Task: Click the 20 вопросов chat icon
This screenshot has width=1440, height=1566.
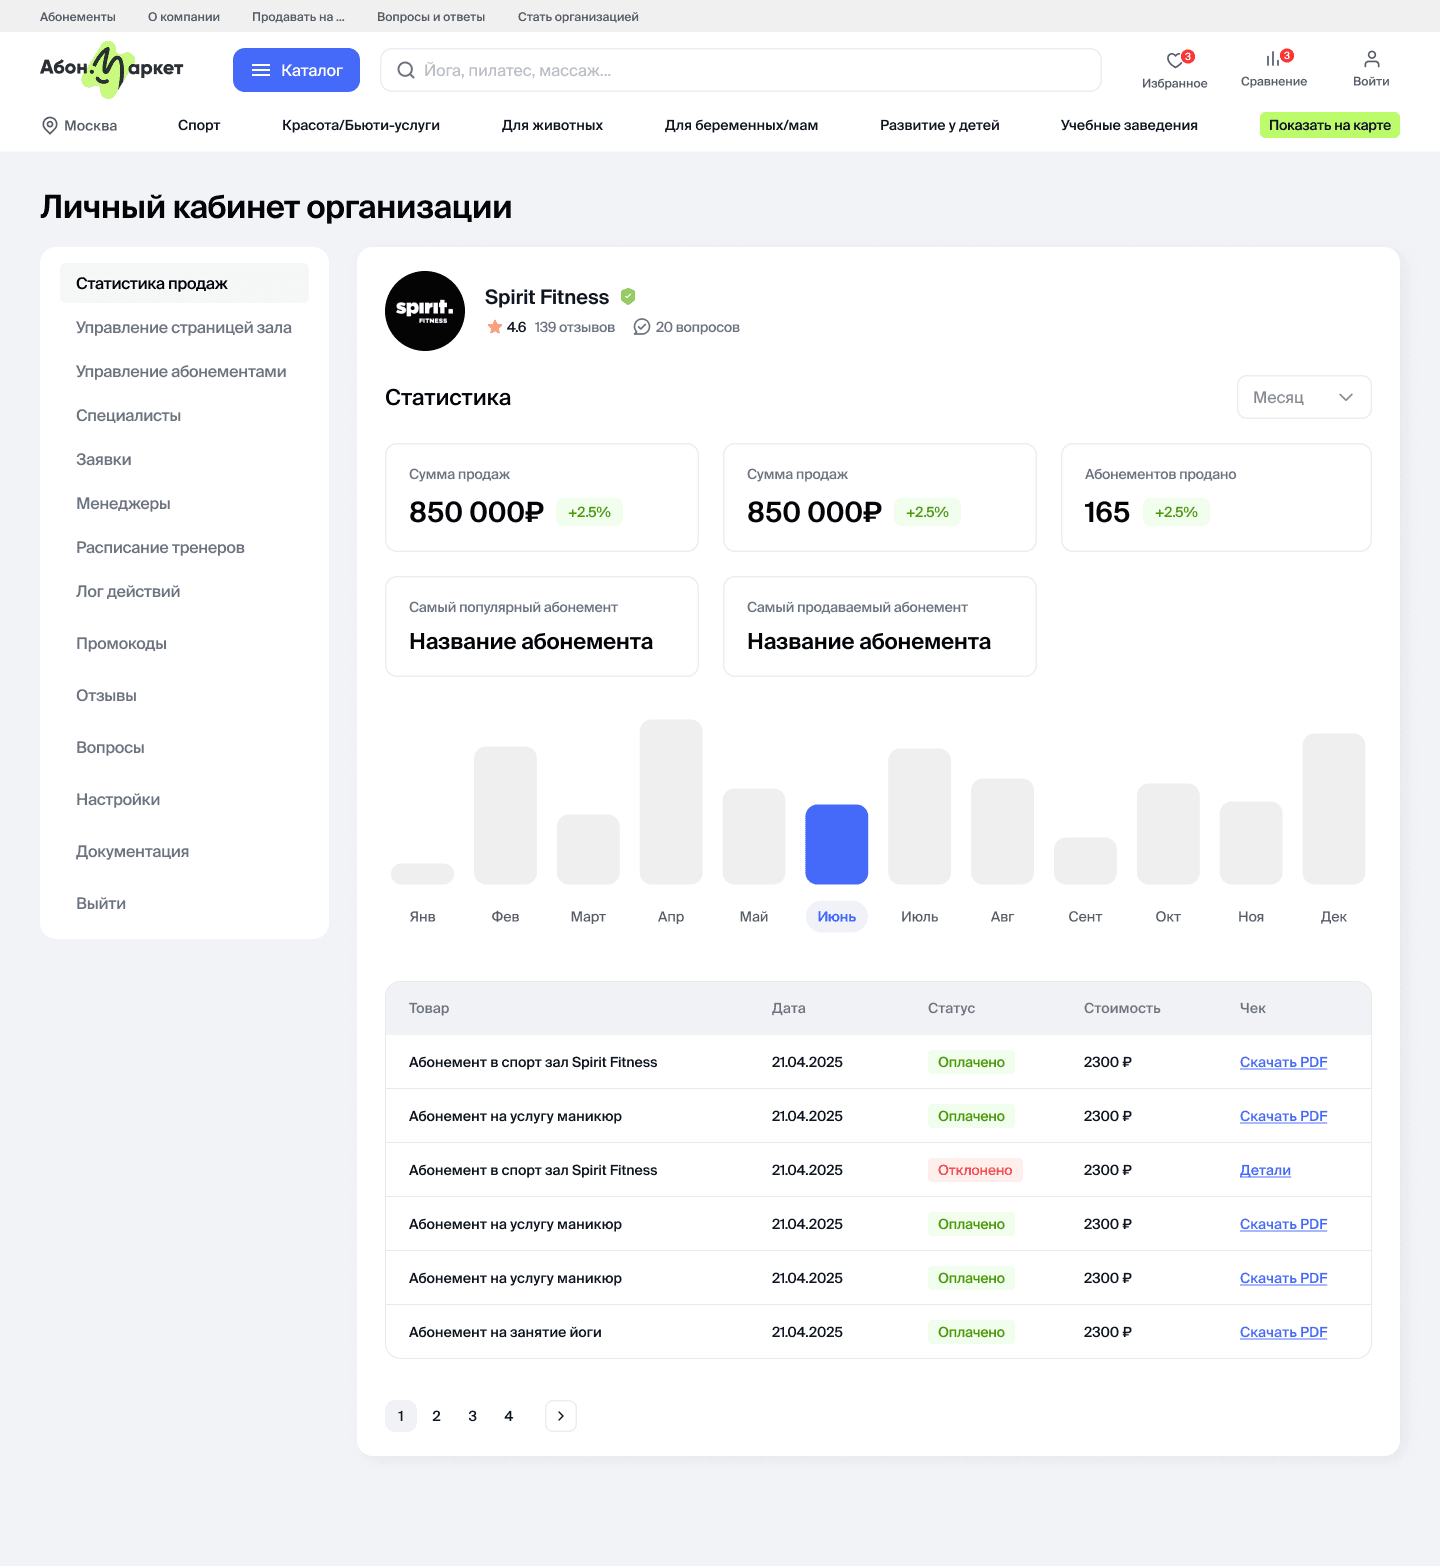Action: [x=642, y=327]
